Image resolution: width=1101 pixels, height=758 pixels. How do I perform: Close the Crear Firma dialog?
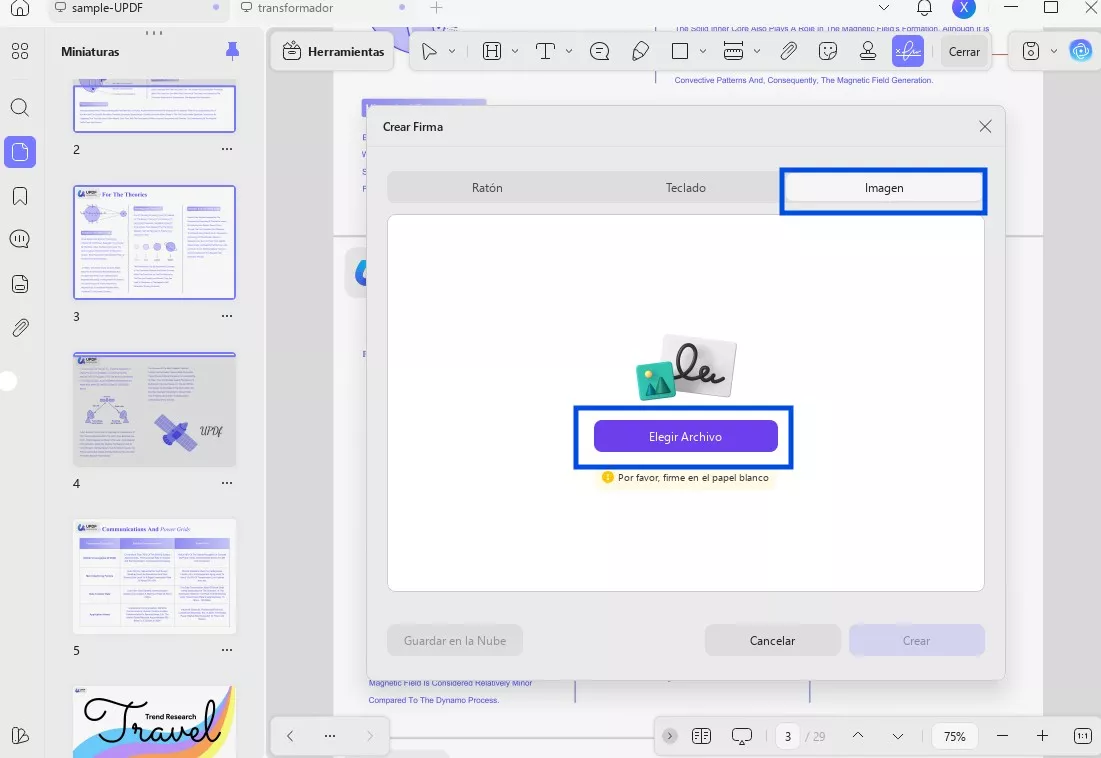(x=985, y=126)
